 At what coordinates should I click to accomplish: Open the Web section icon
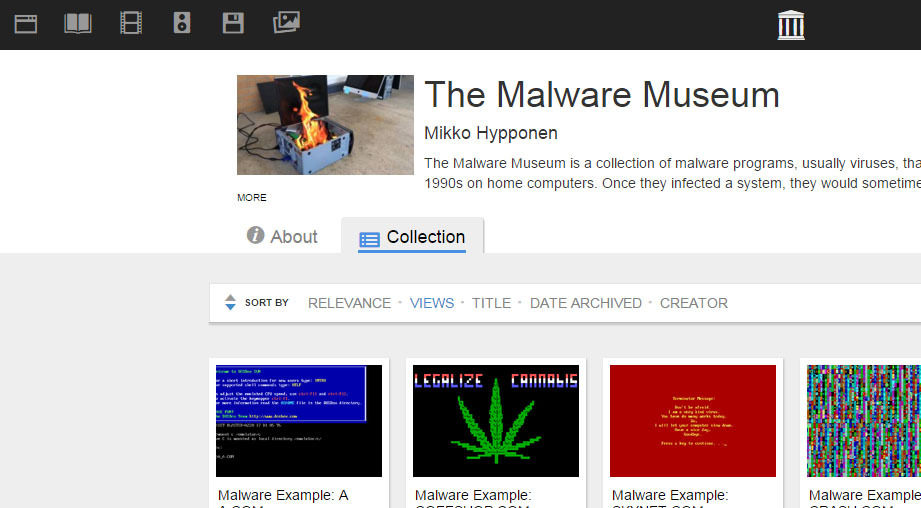[26, 24]
